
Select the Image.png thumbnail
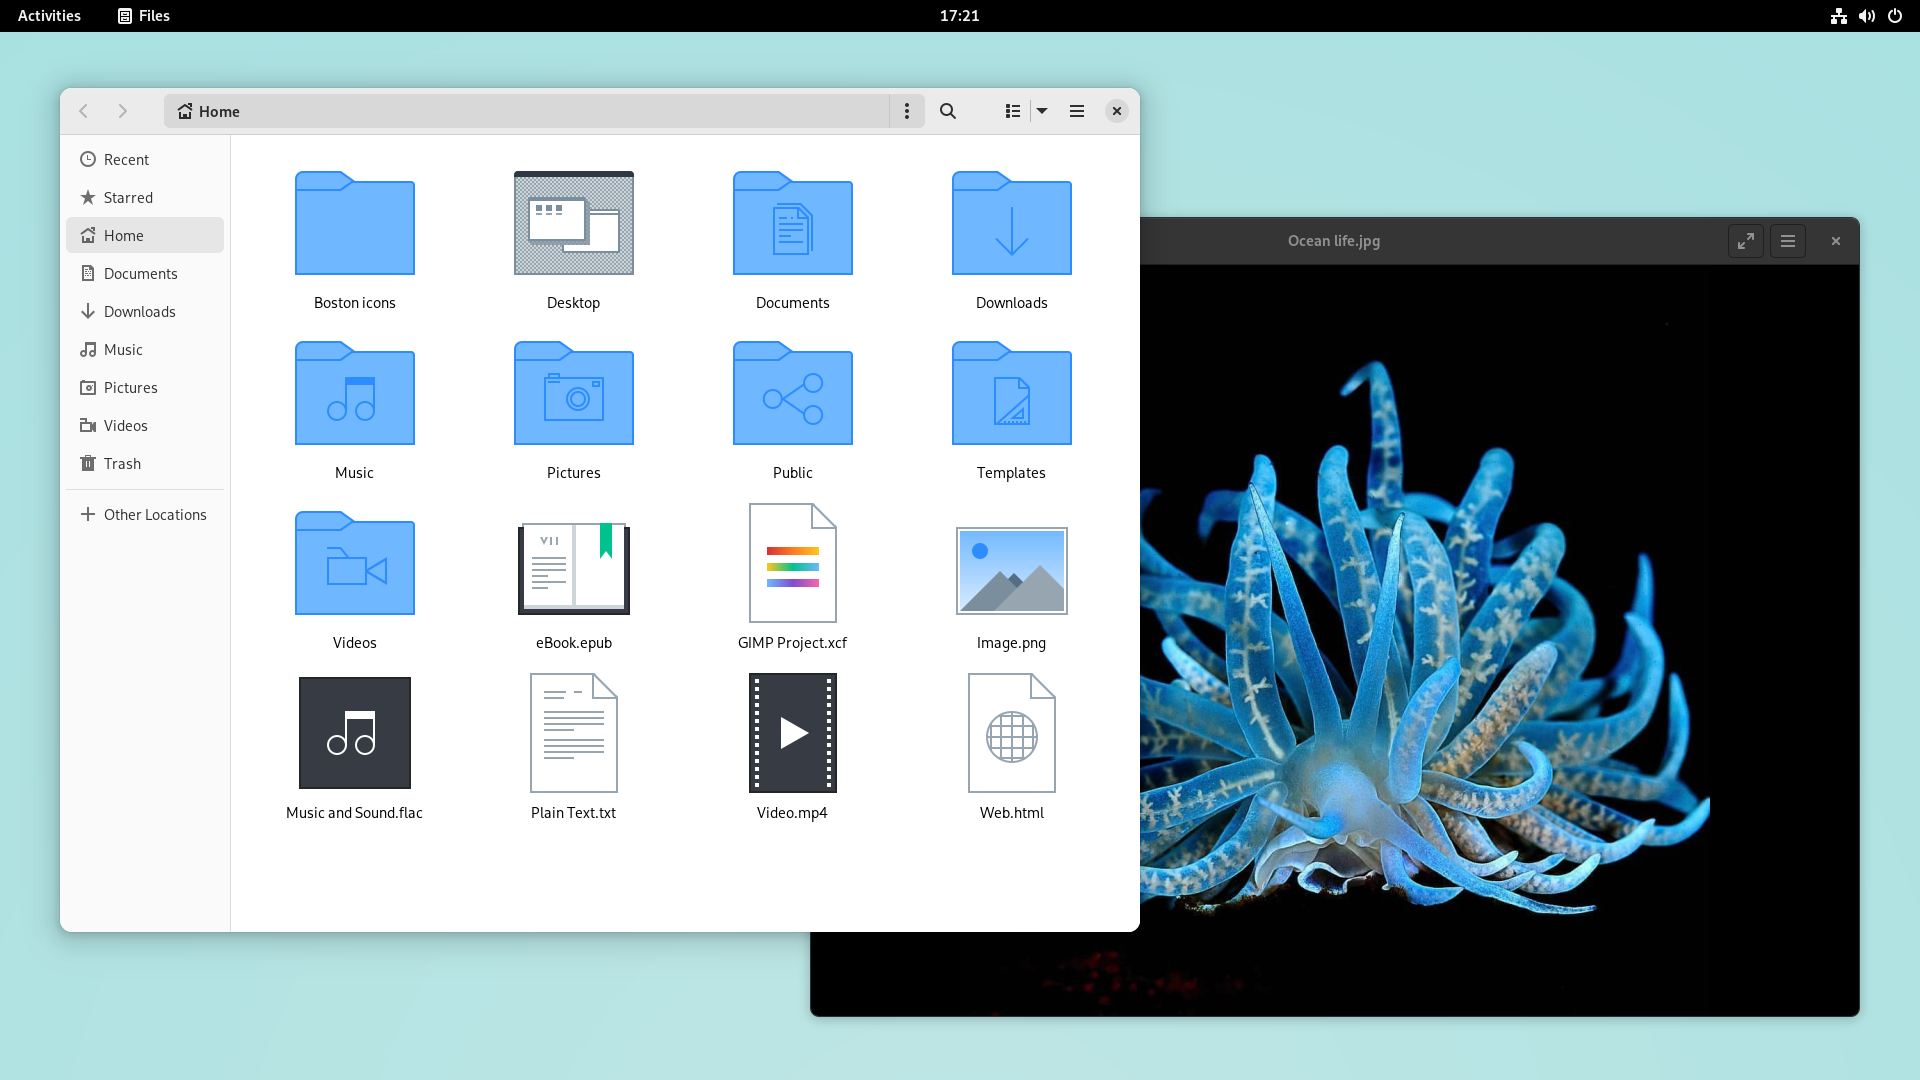point(1011,570)
